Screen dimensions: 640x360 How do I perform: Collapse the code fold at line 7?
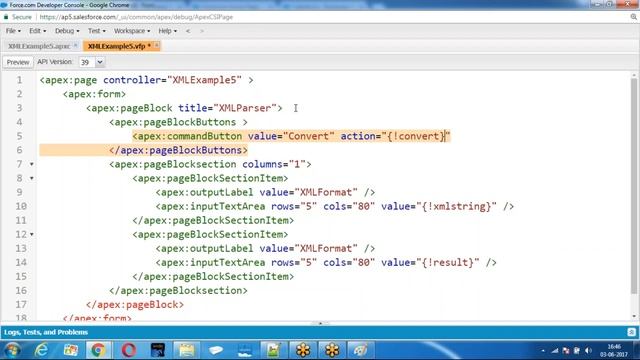click(x=31, y=164)
